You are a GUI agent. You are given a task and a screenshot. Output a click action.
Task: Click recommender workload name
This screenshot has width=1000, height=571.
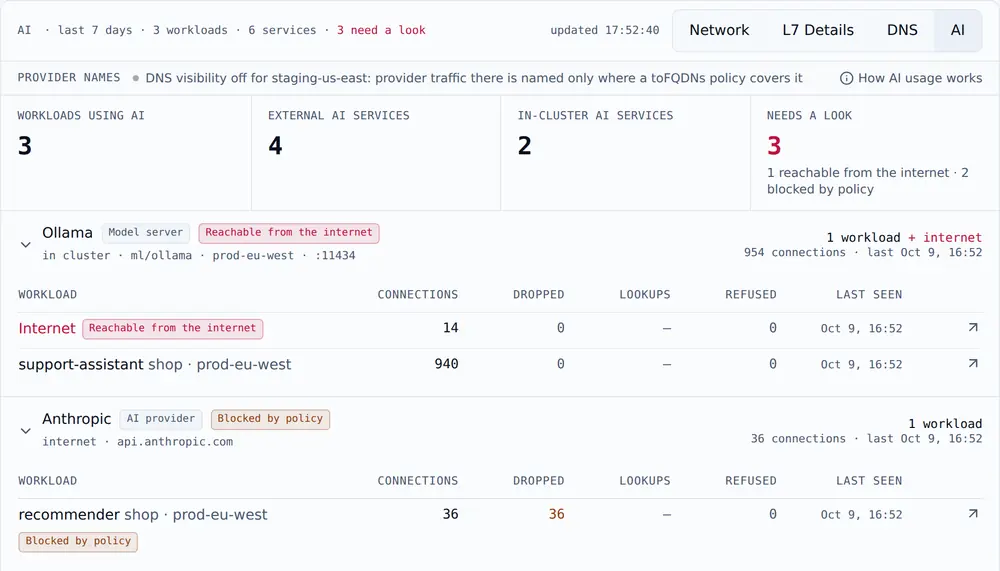(x=69, y=514)
